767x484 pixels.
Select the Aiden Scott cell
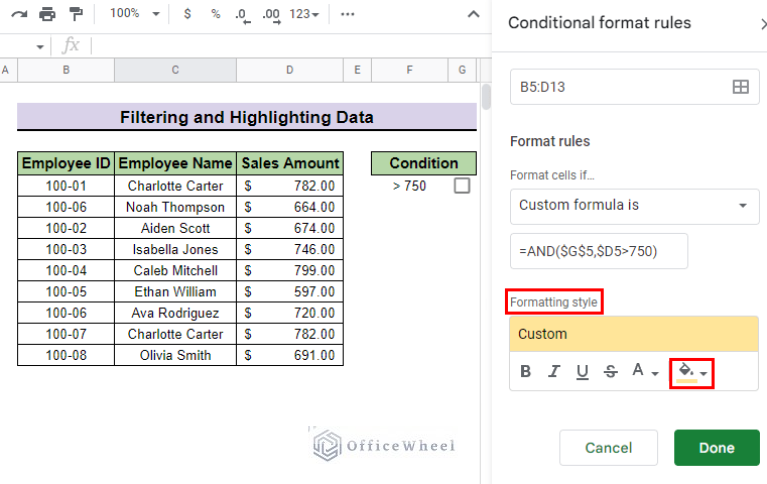point(175,228)
